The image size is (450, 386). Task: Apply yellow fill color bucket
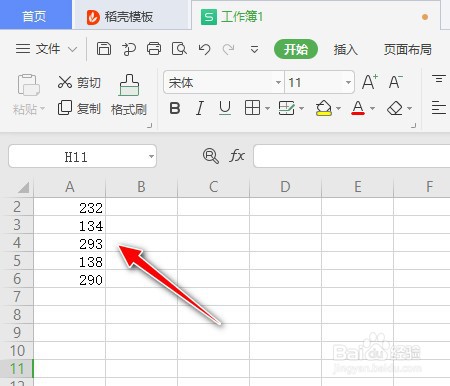(324, 108)
